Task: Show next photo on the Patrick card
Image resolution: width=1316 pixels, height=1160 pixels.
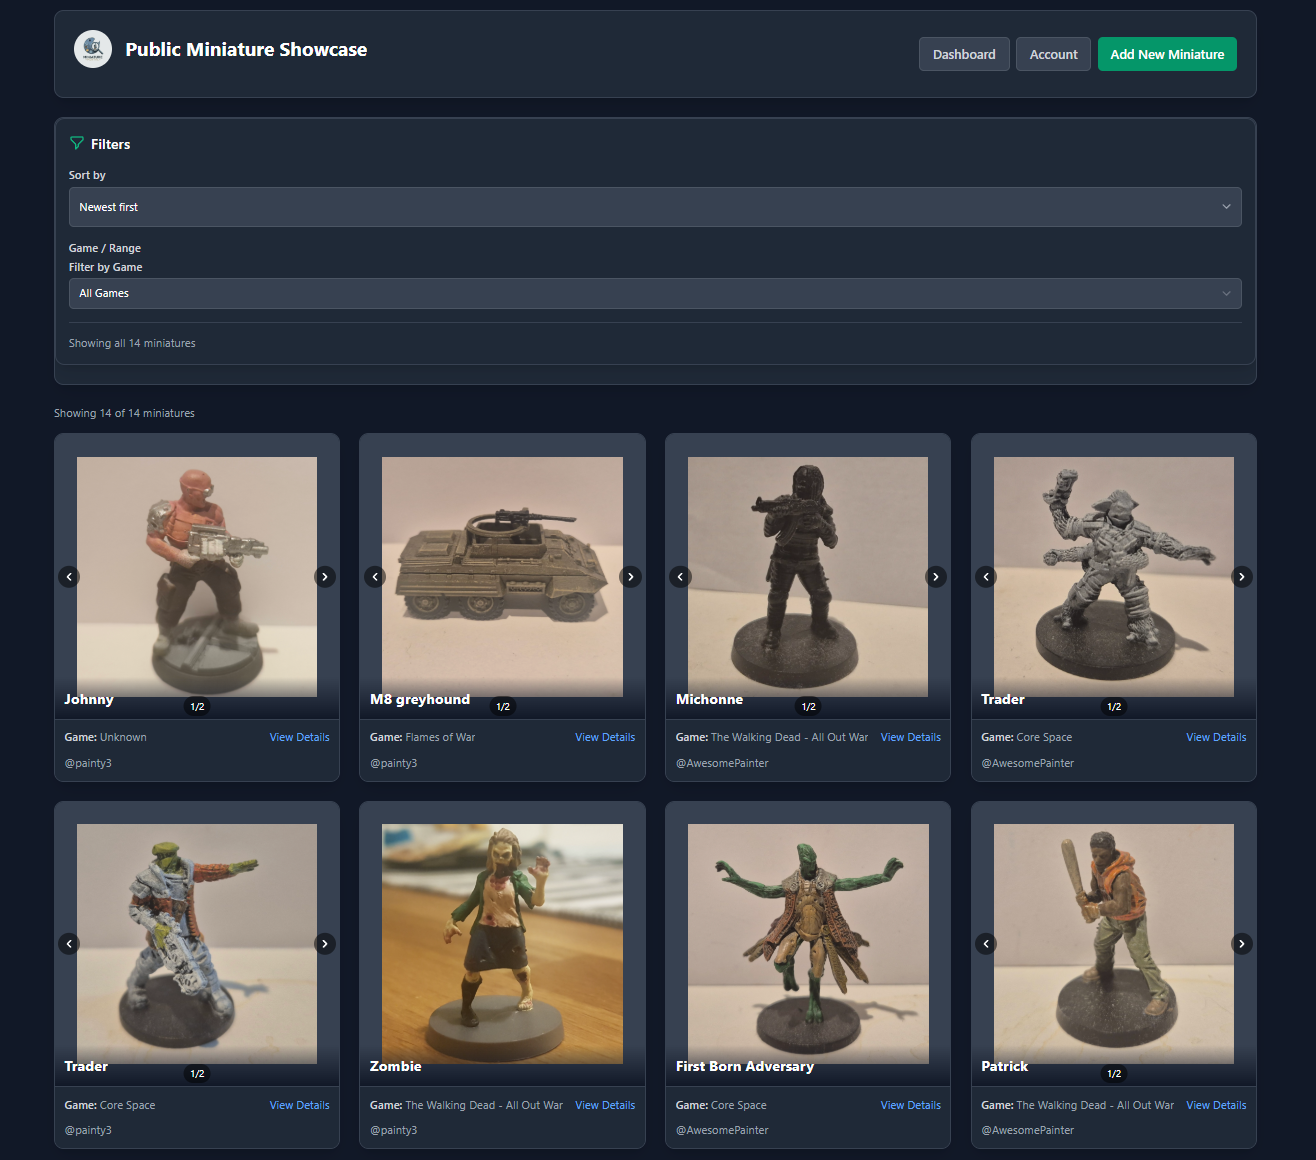Action: 1241,943
